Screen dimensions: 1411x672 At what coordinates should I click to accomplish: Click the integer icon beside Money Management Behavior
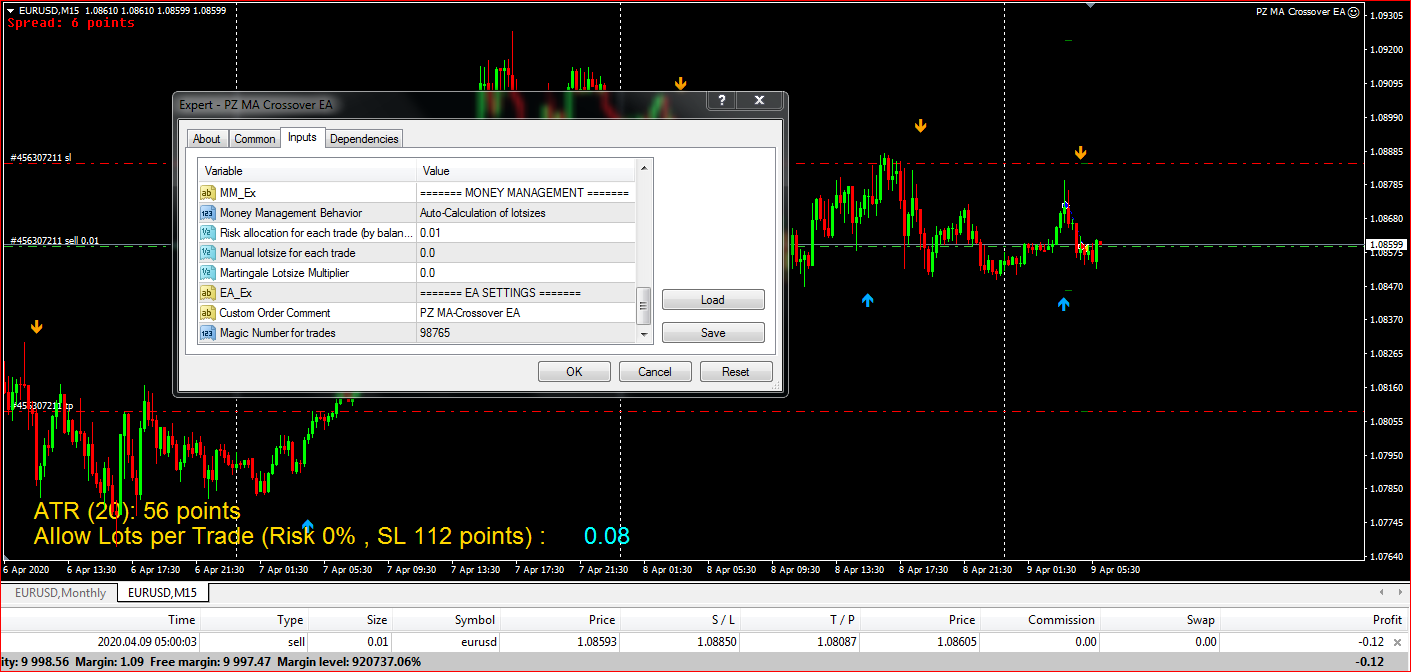207,213
